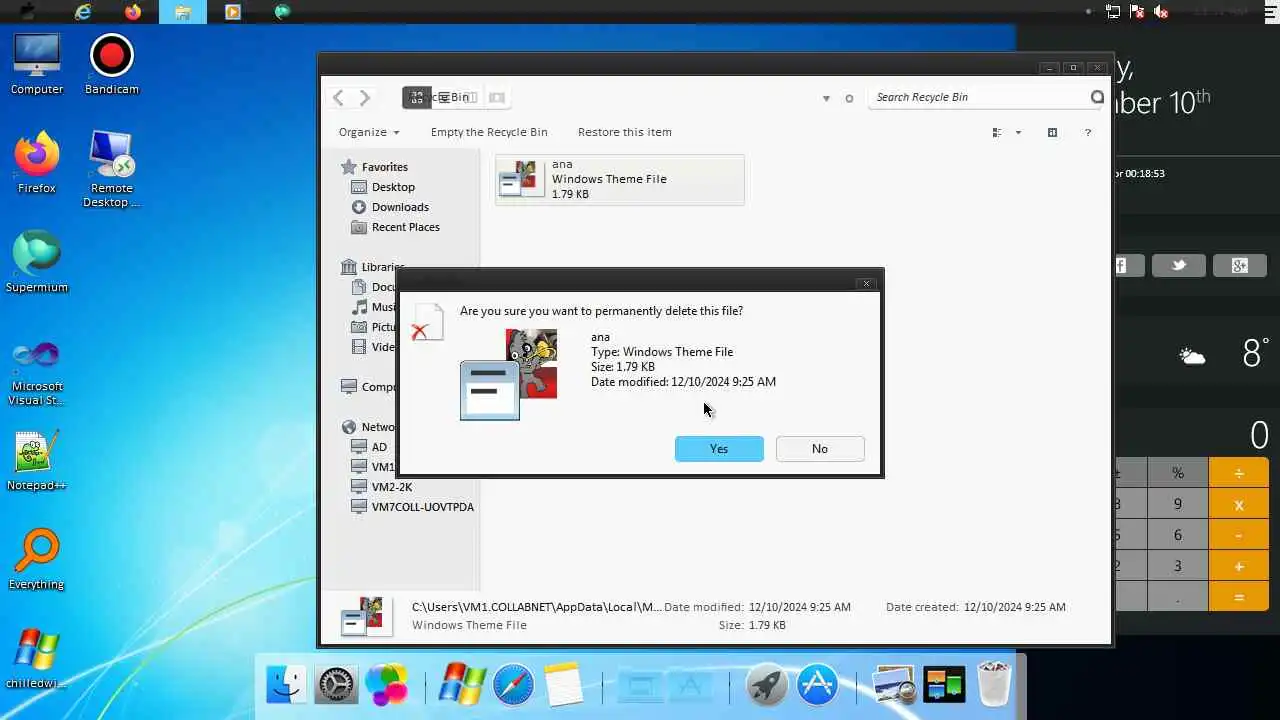Open the Computer desktop icon

[x=37, y=62]
